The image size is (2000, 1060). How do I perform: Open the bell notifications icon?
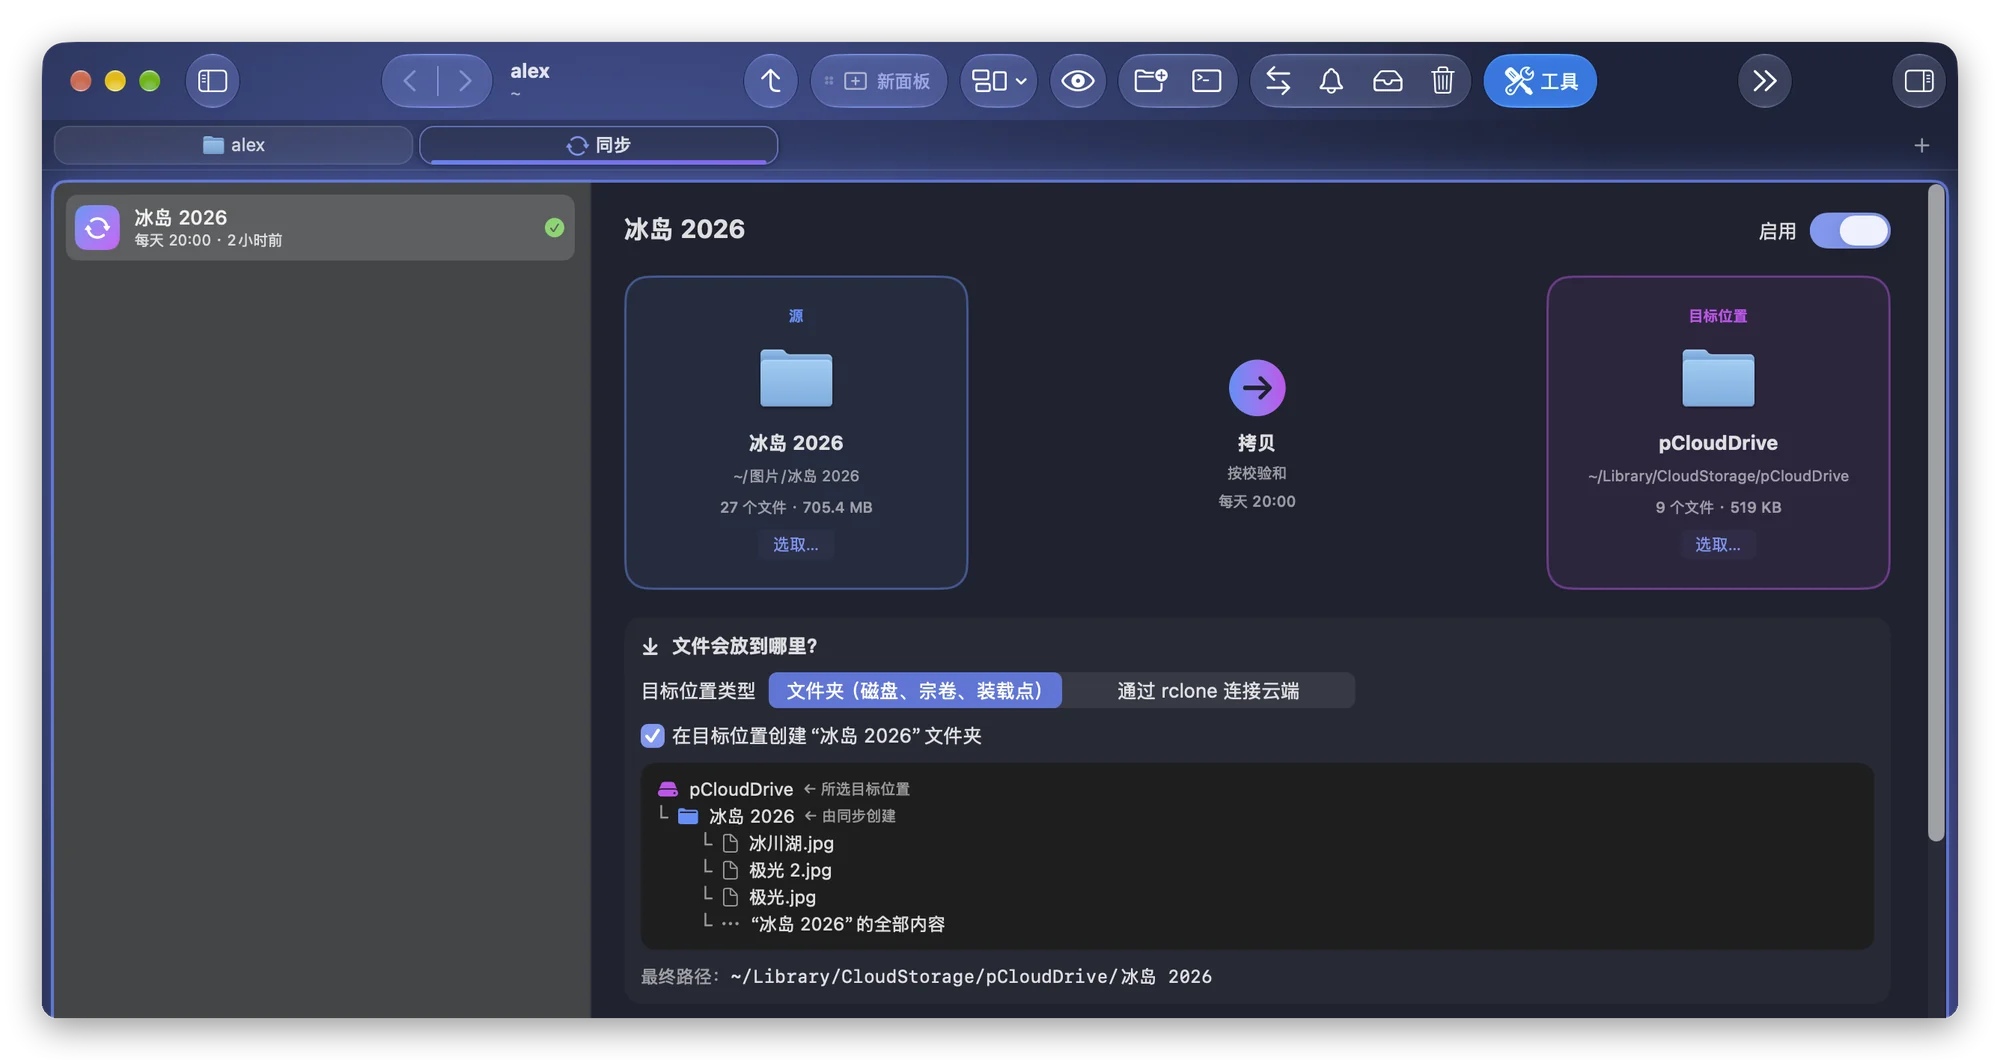pyautogui.click(x=1331, y=81)
